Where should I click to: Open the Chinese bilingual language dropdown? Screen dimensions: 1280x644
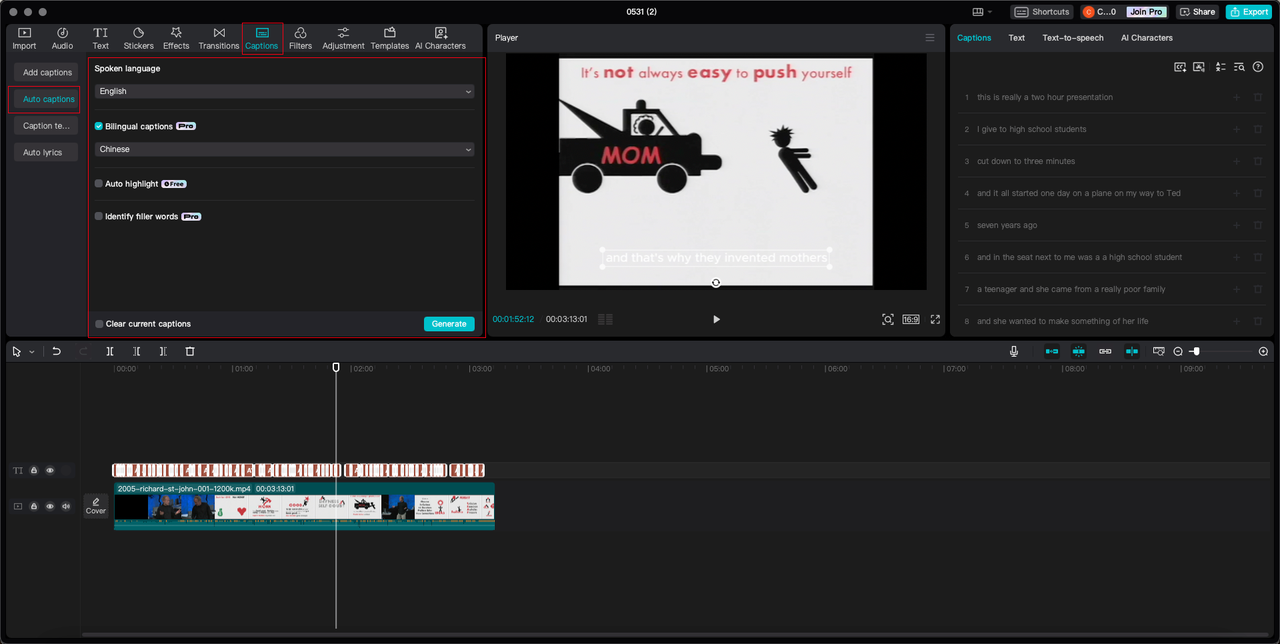pos(284,149)
